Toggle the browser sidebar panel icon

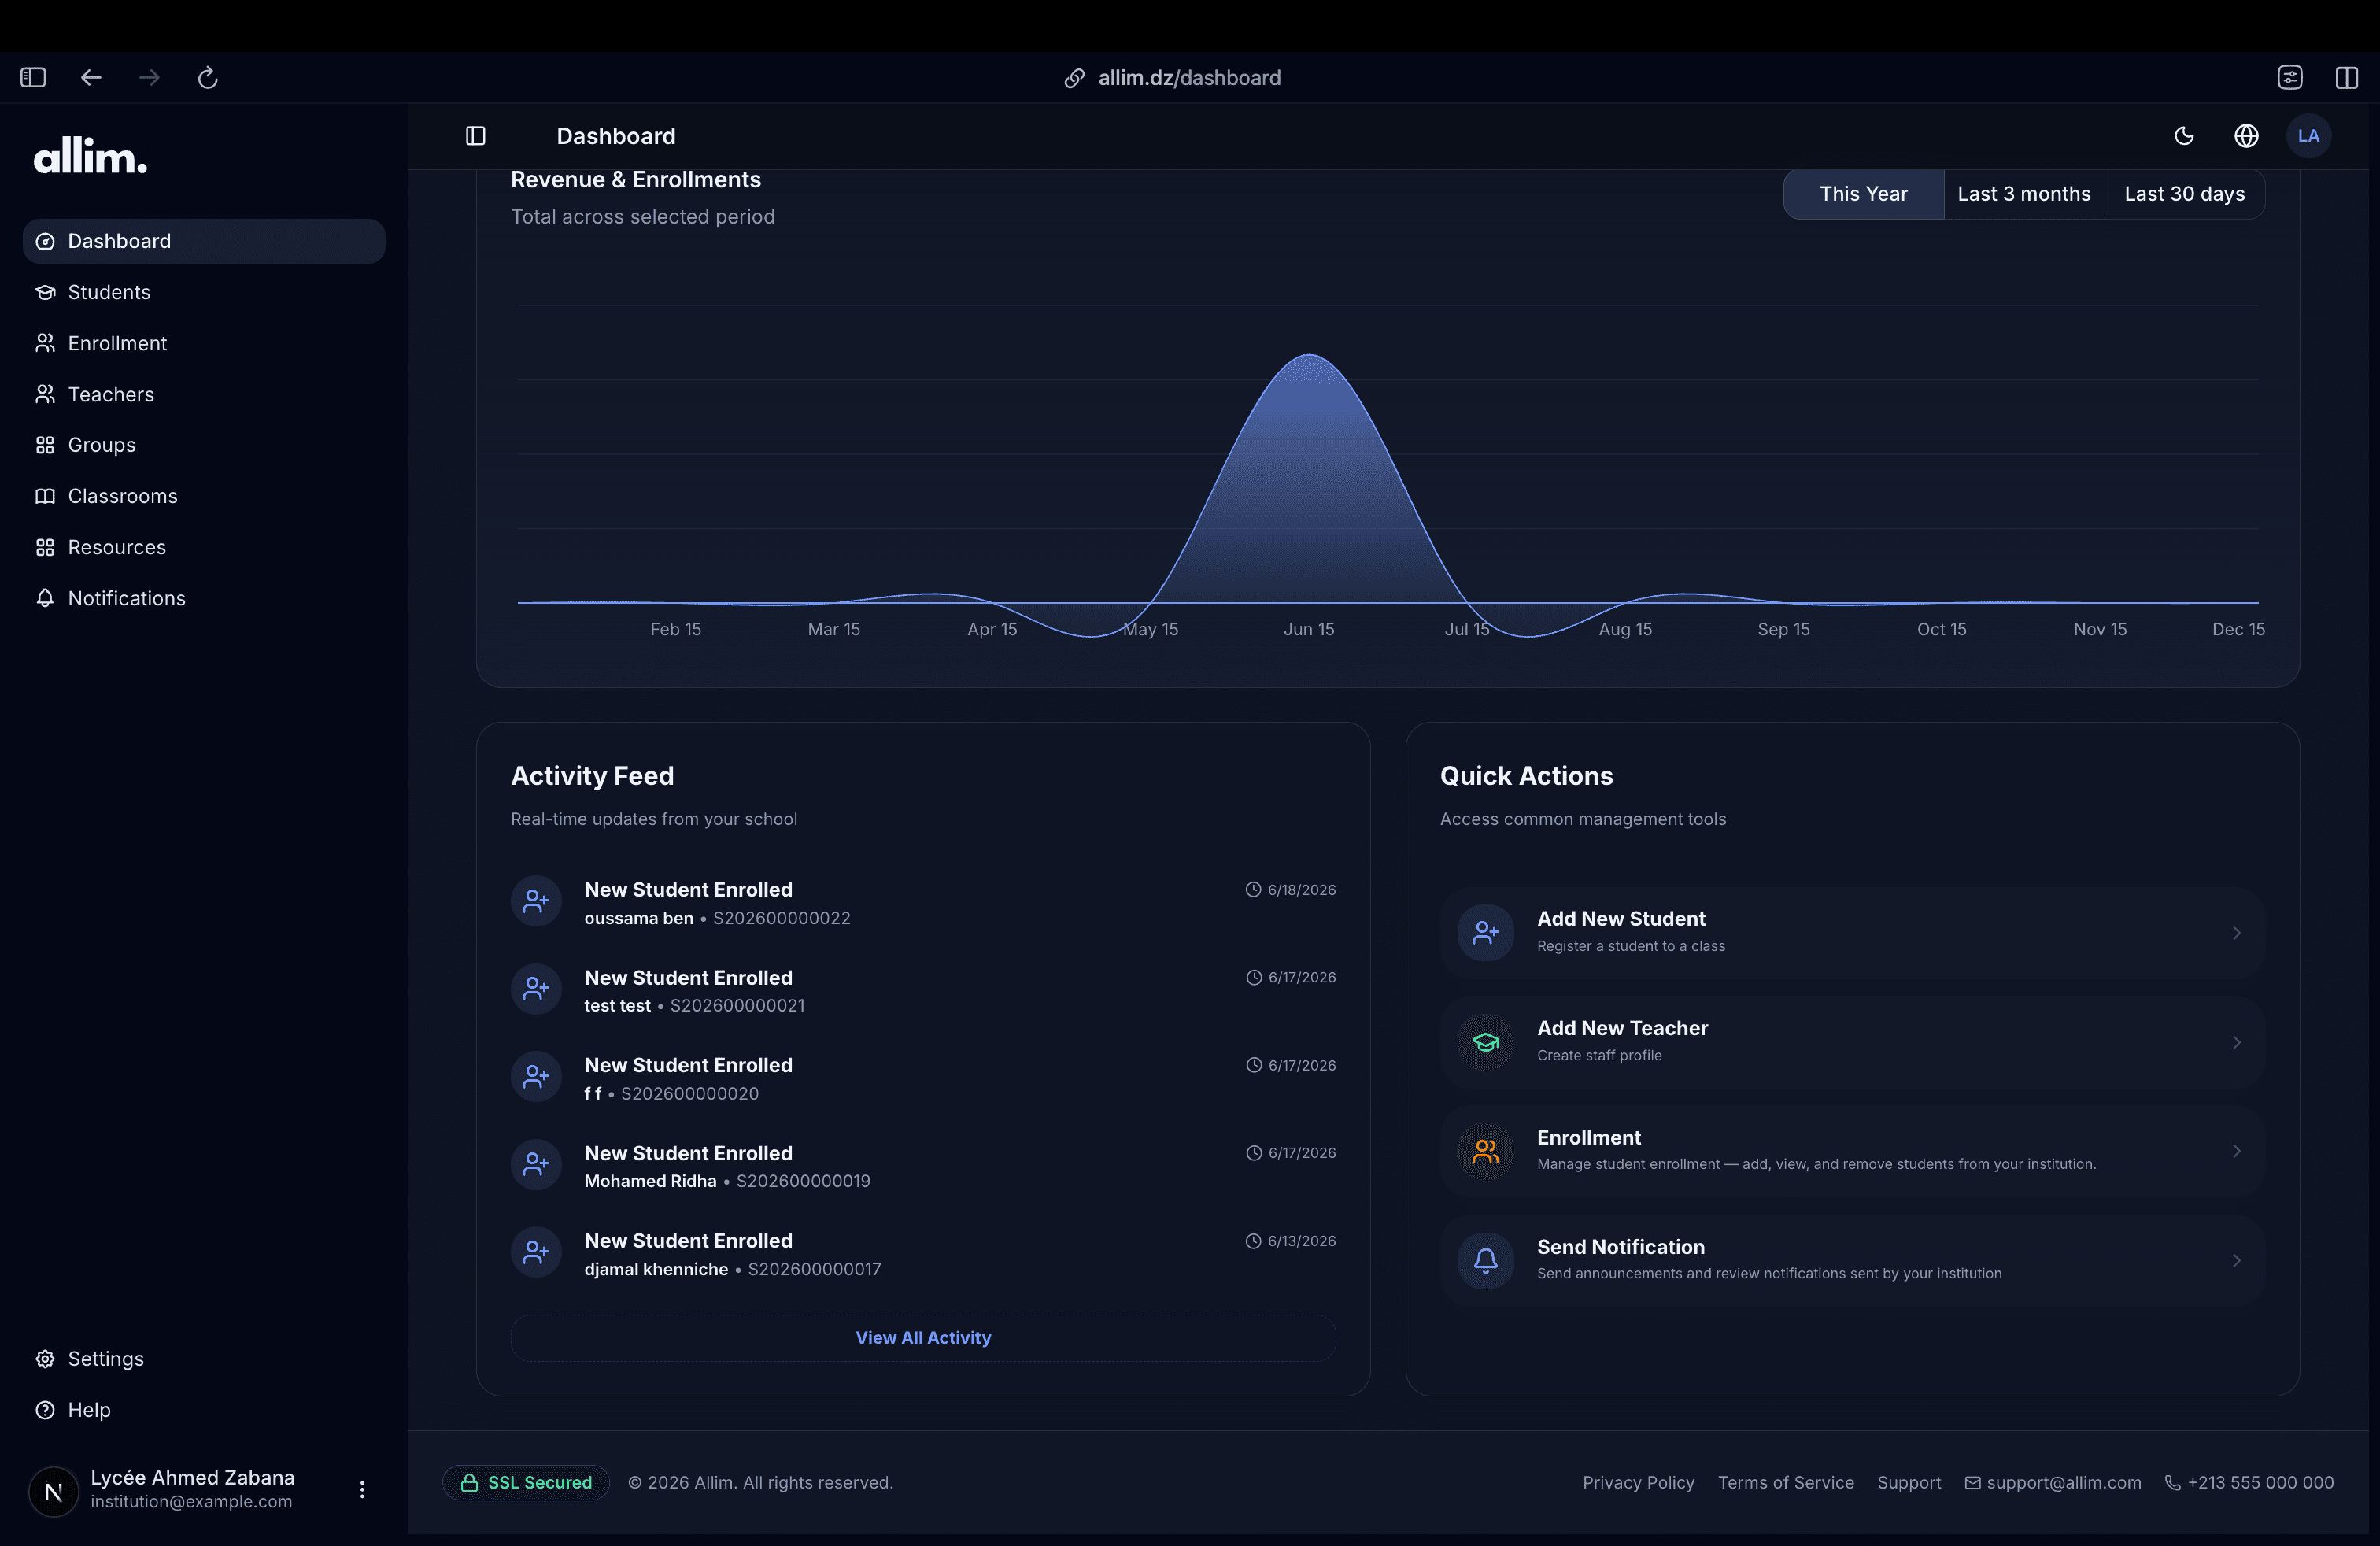tap(33, 77)
